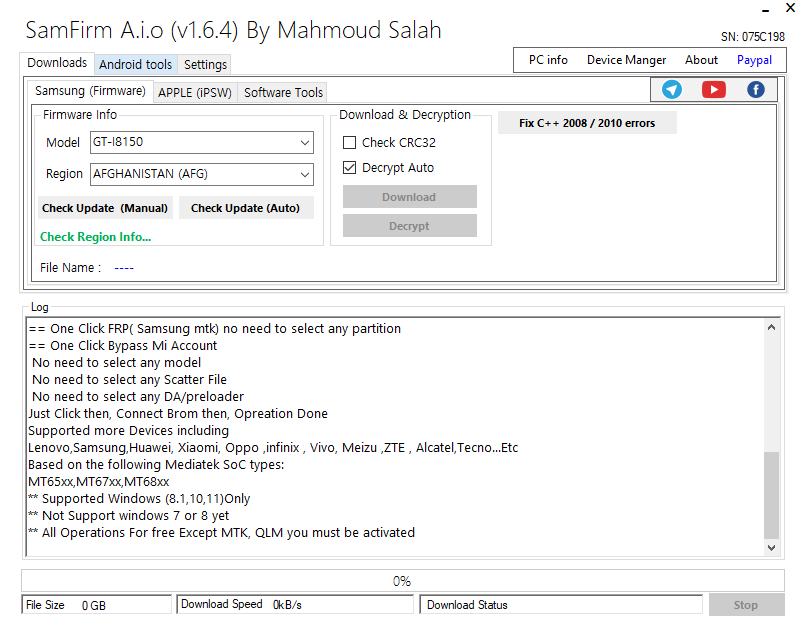This screenshot has width=804, height=634.
Task: Click the Stop button
Action: (746, 605)
